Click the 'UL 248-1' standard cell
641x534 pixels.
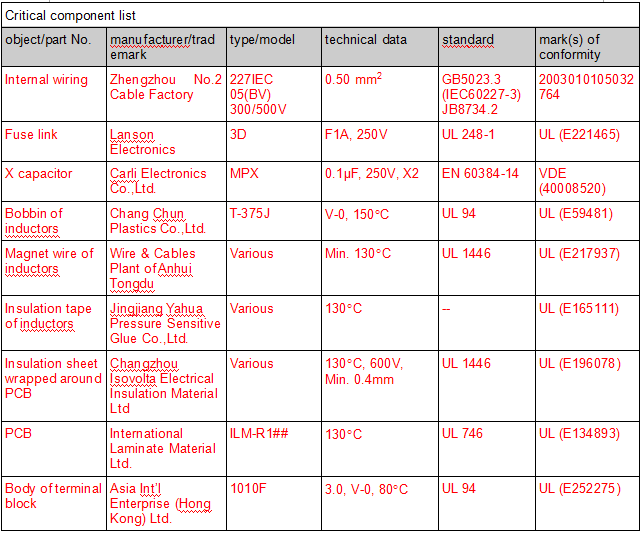487,141
